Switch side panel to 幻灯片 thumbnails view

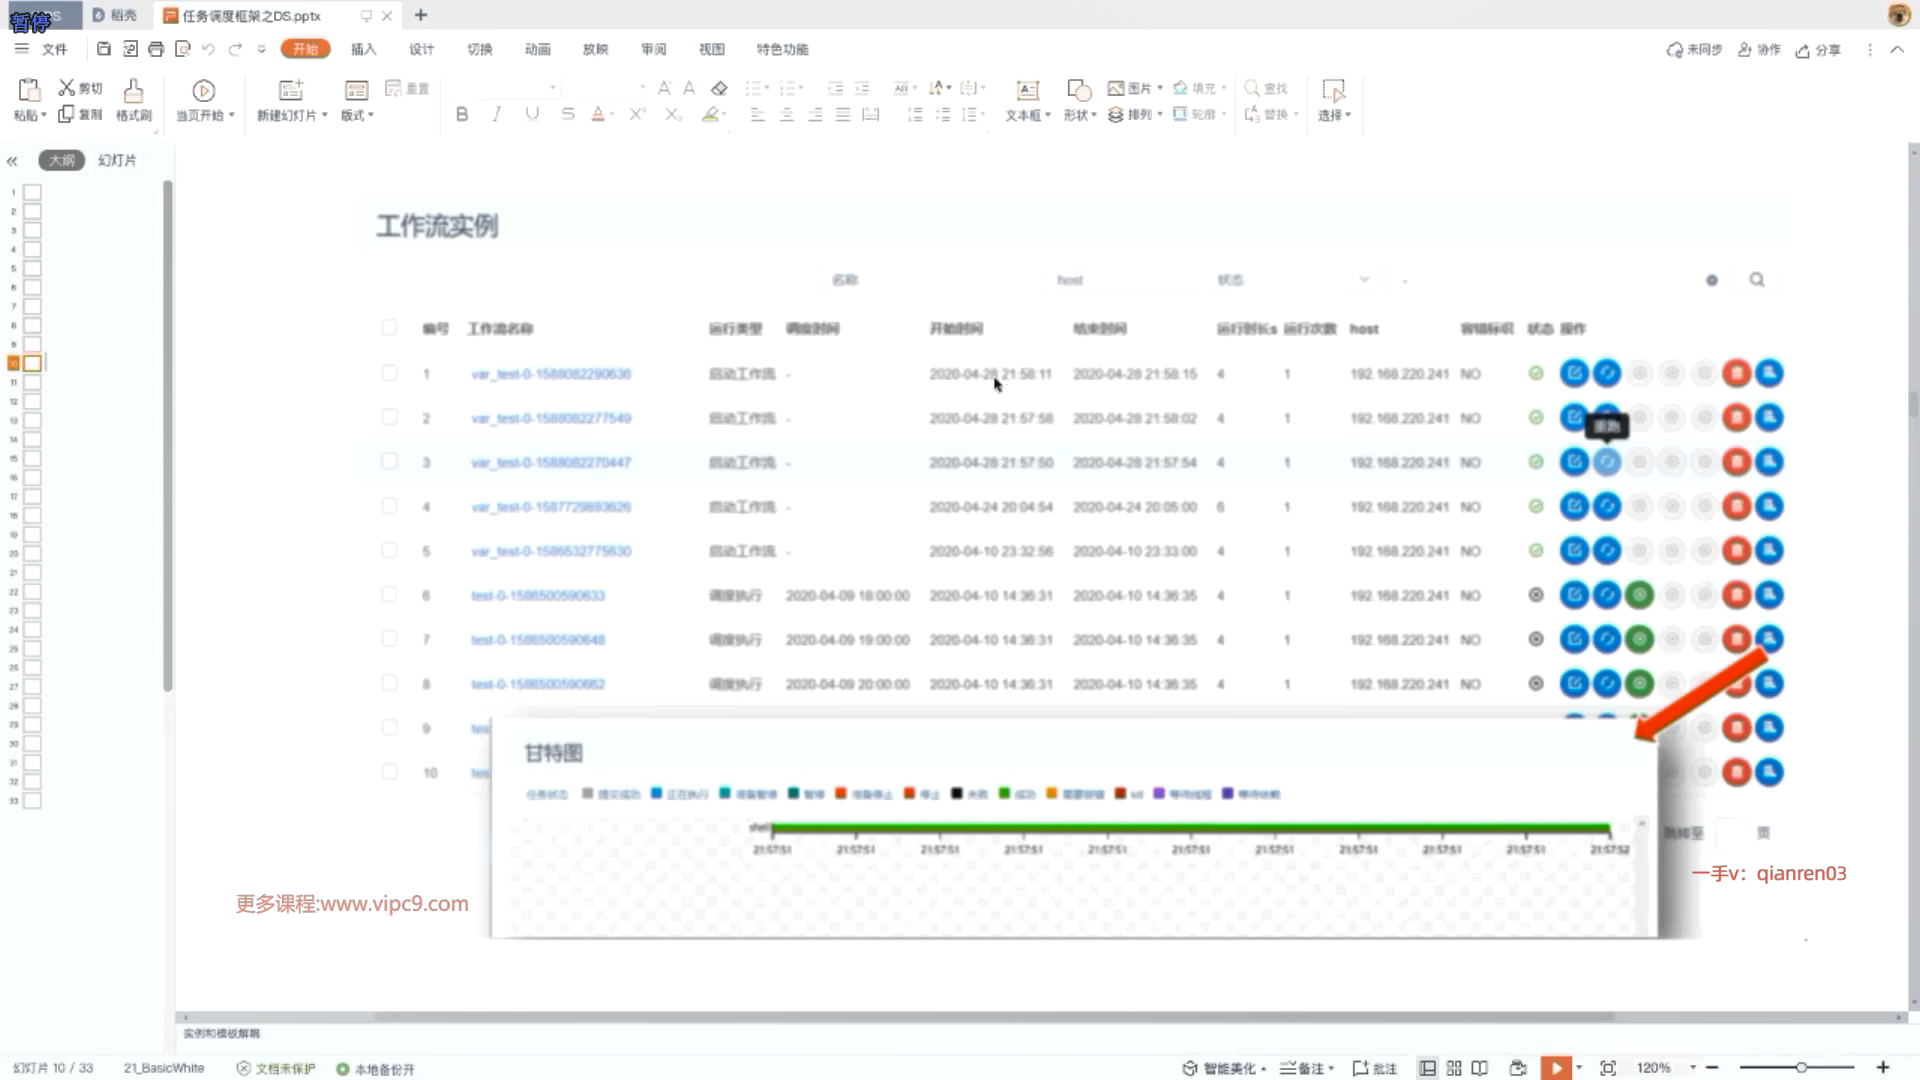117,160
